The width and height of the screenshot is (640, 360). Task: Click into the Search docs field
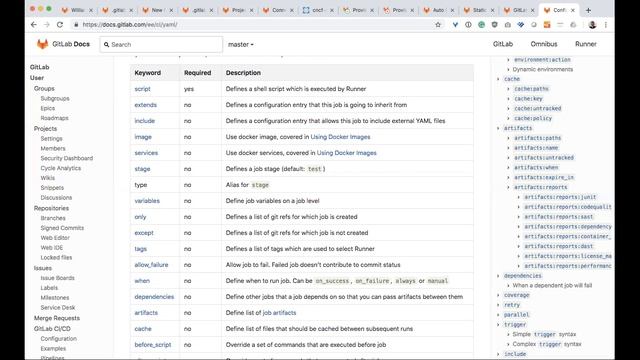click(x=161, y=44)
